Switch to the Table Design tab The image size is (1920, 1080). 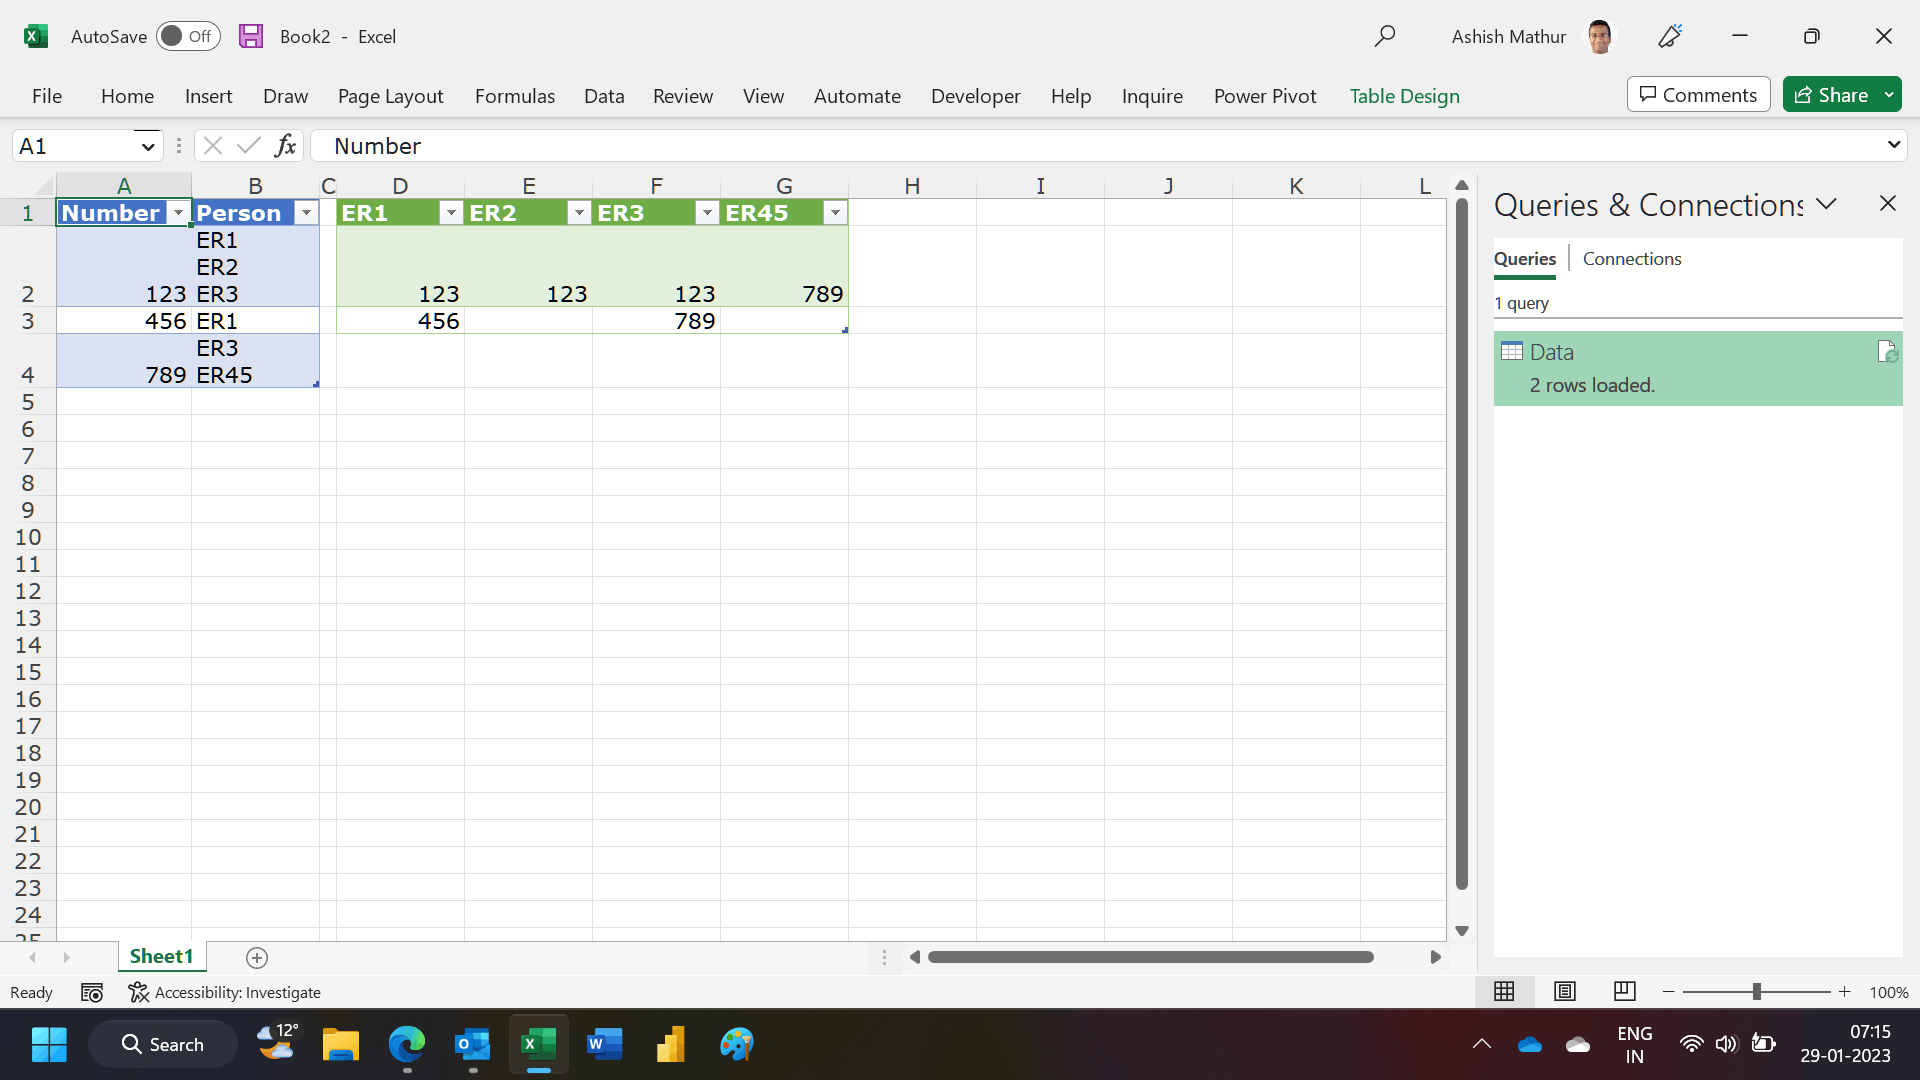[x=1404, y=96]
